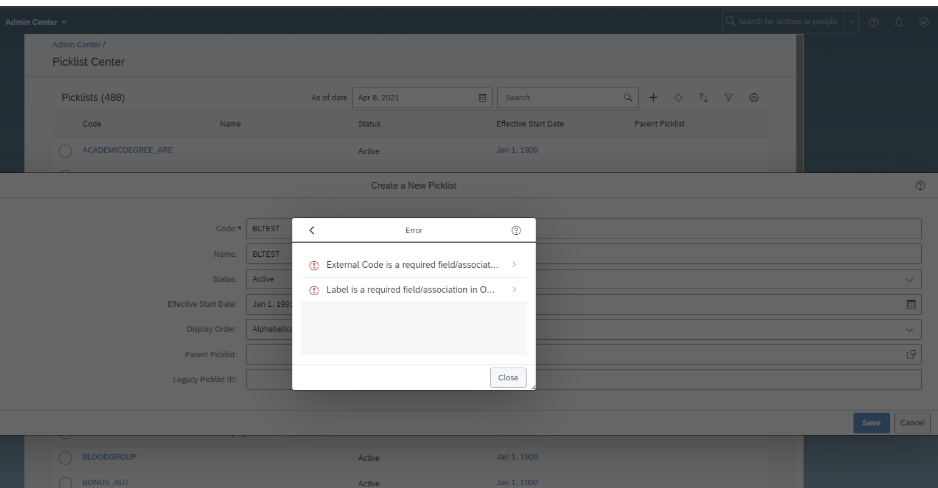The width and height of the screenshot is (938, 488).
Task: Click the Status column header
Action: 369,124
